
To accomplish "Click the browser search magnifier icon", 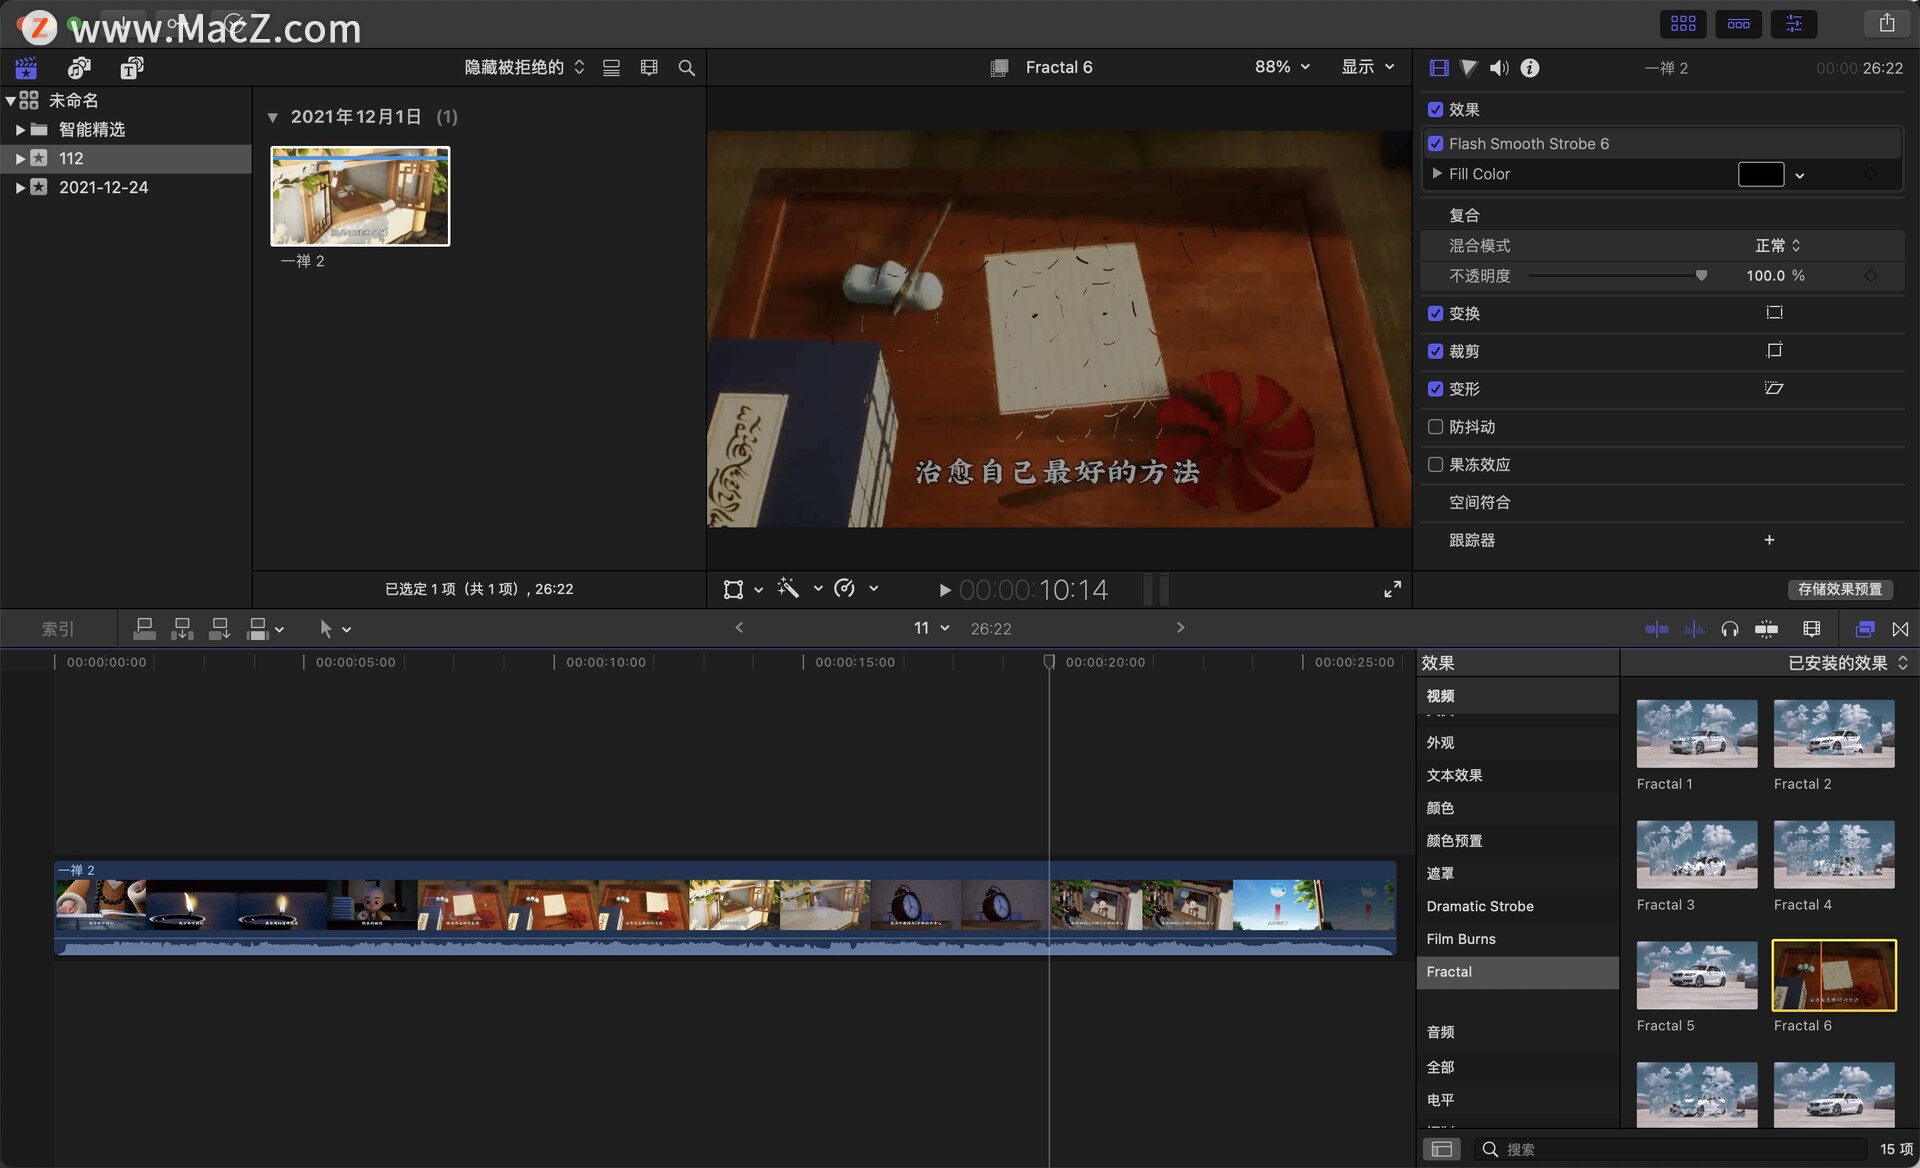I will [686, 68].
